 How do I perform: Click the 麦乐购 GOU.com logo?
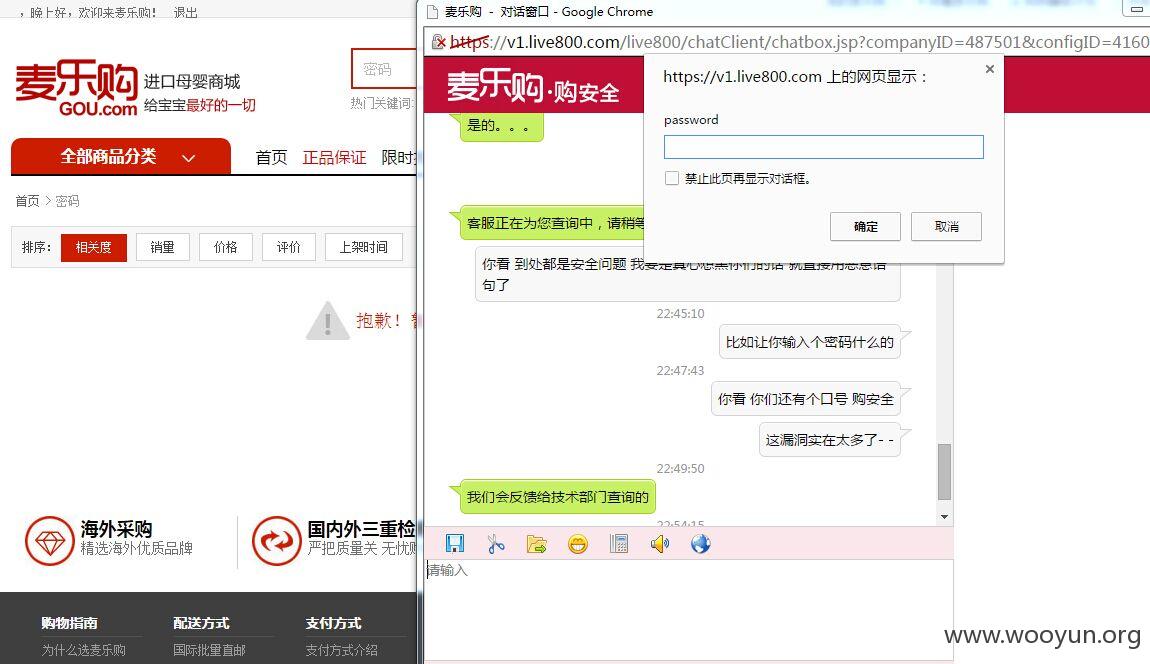(76, 88)
